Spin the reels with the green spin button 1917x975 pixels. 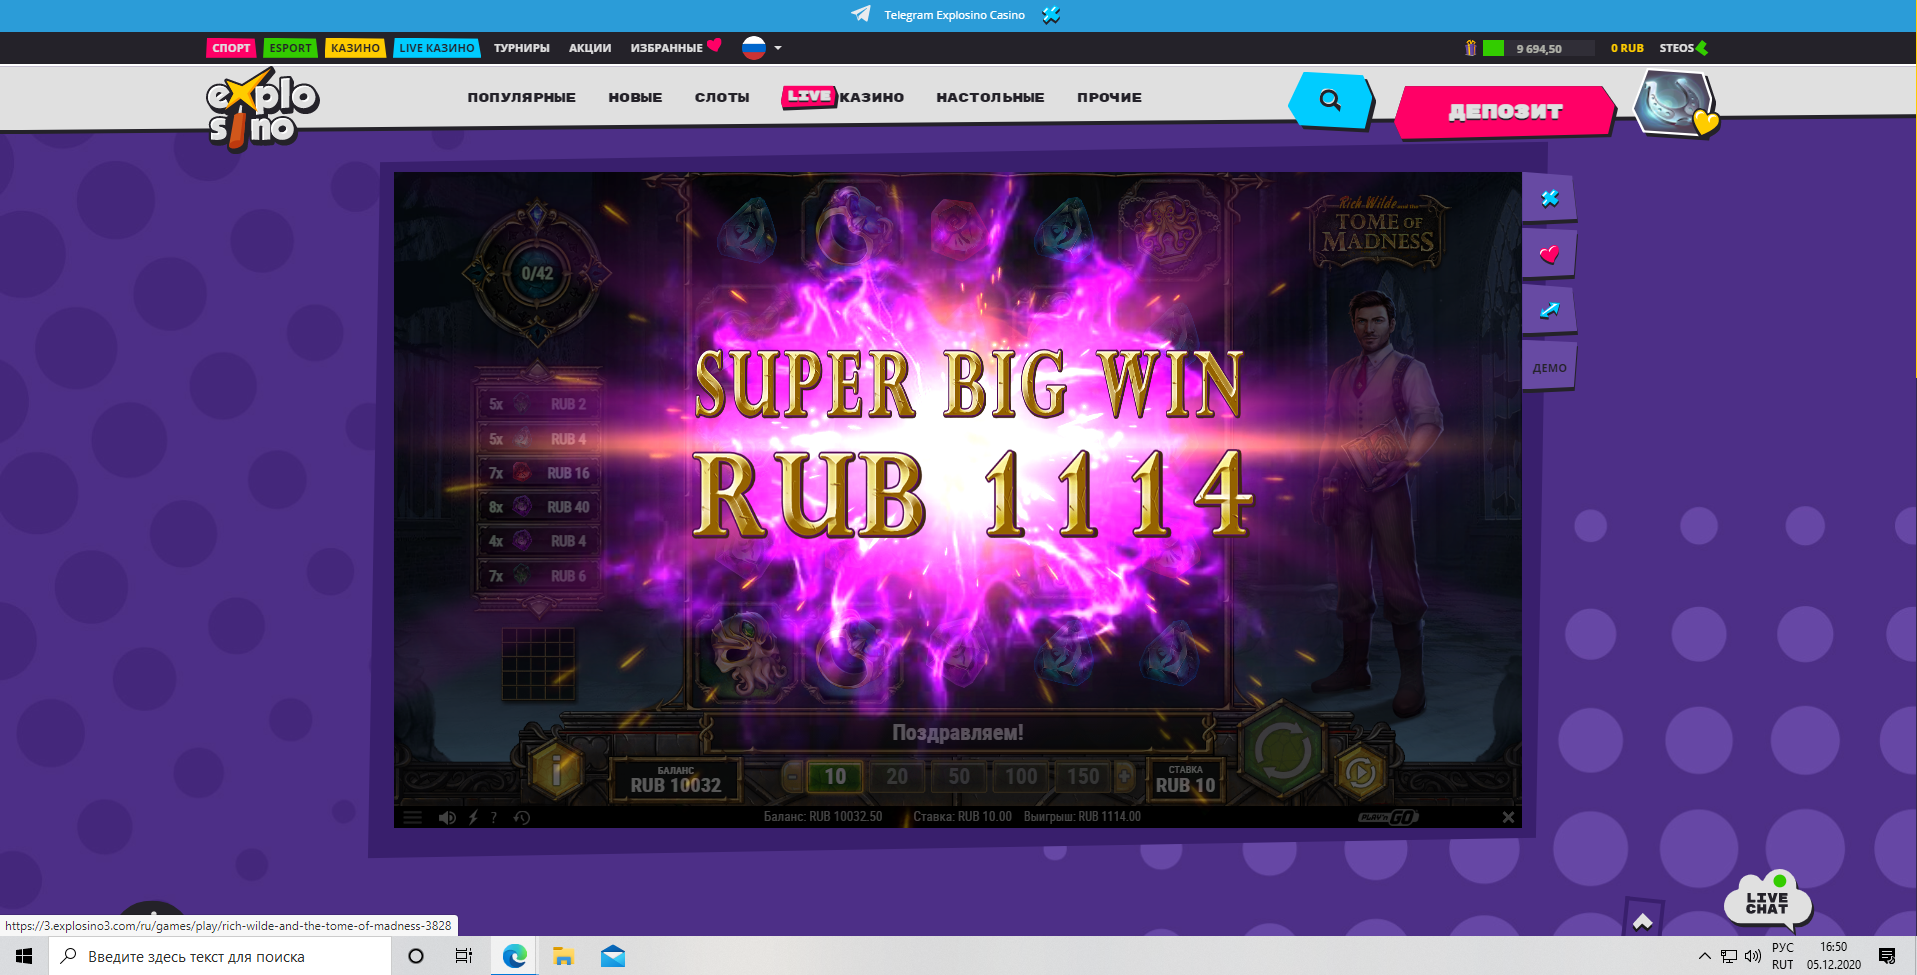pyautogui.click(x=1283, y=751)
